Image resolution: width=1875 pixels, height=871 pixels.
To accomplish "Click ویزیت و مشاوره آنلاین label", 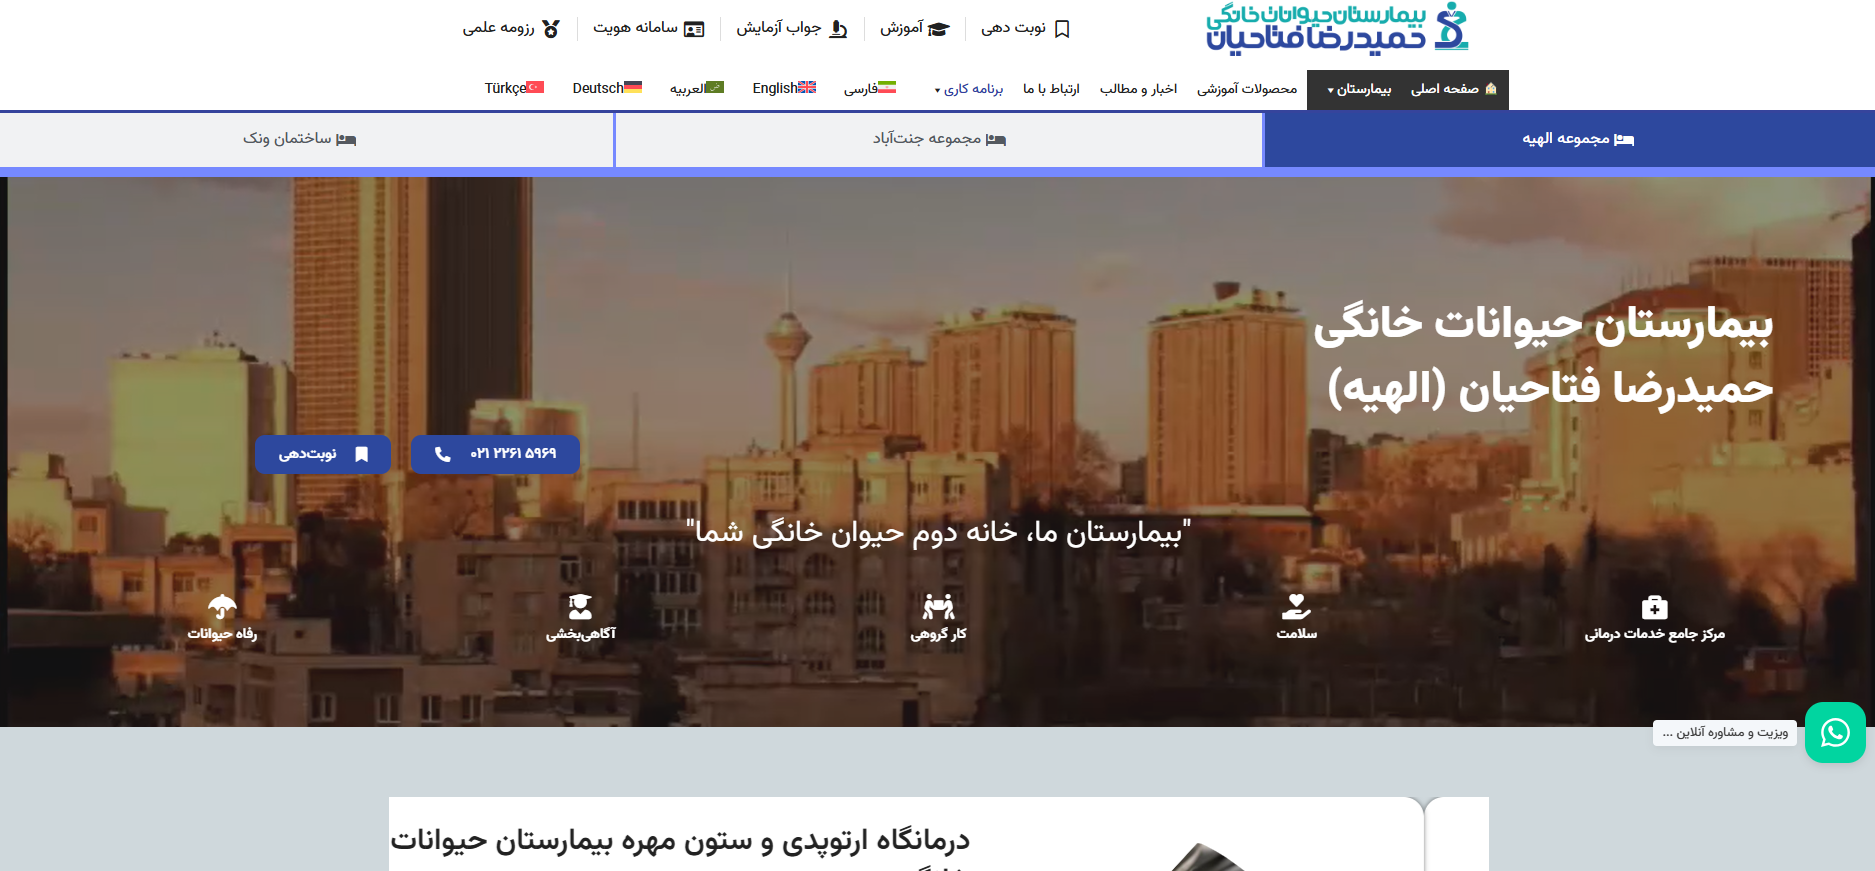I will [1725, 733].
